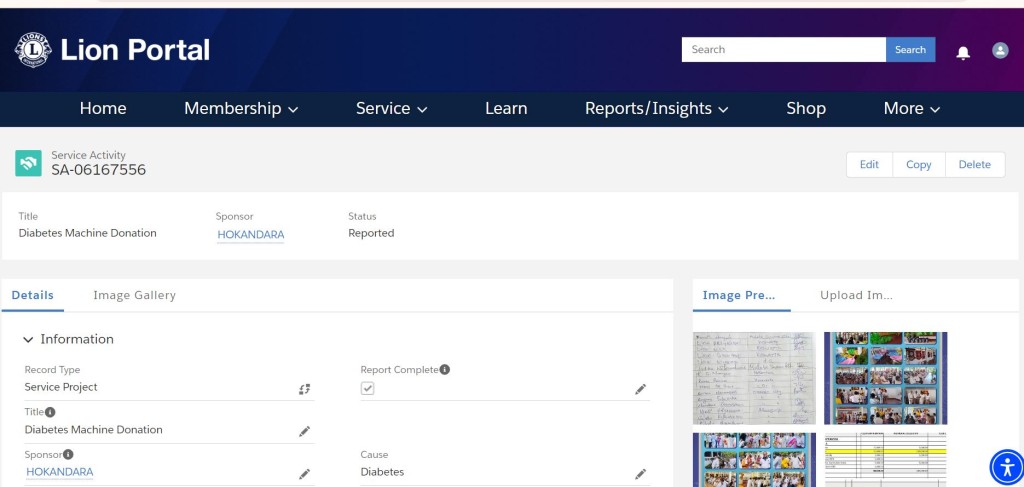Image resolution: width=1024 pixels, height=487 pixels.
Task: Go to Home in navigation
Action: 103,108
